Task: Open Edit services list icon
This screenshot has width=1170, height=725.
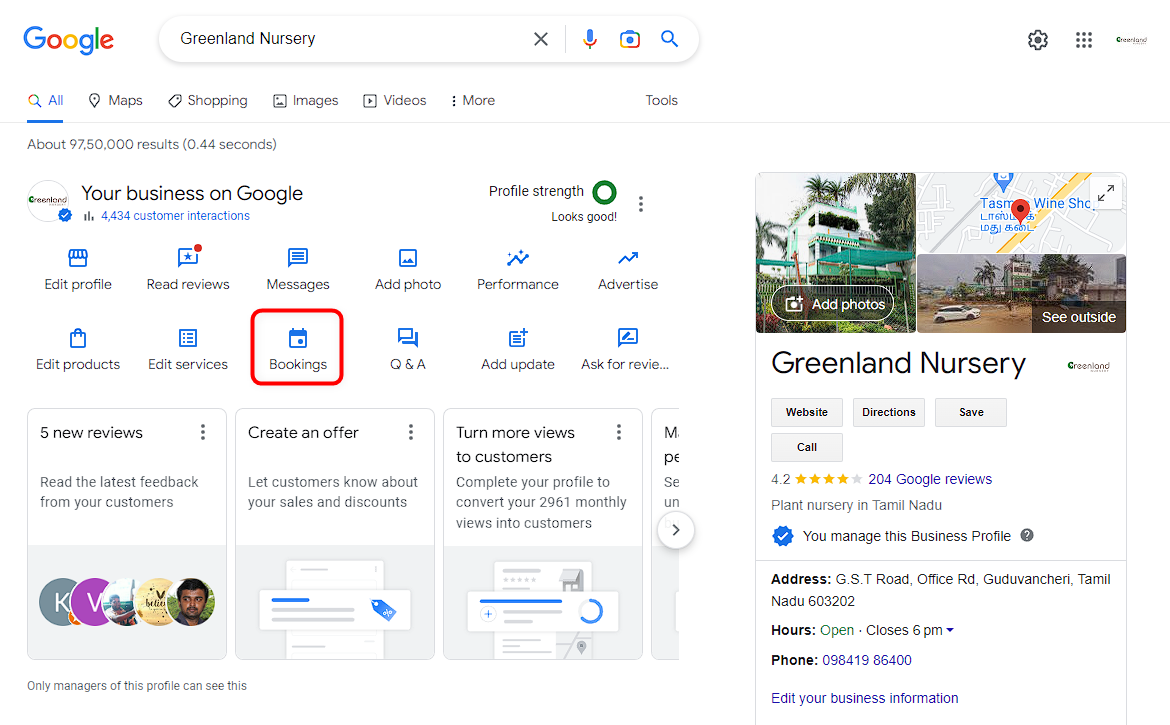Action: (x=188, y=338)
